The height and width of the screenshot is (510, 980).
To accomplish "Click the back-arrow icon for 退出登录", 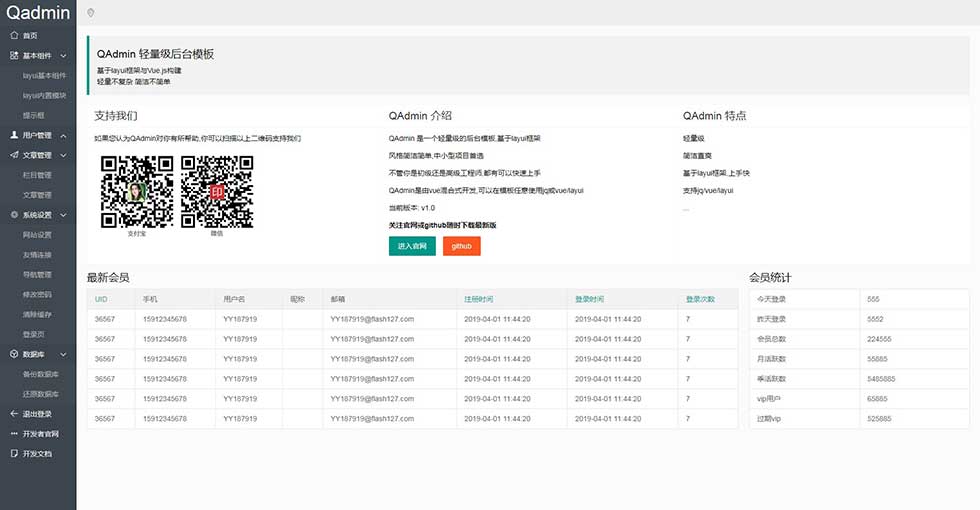I will 14,414.
